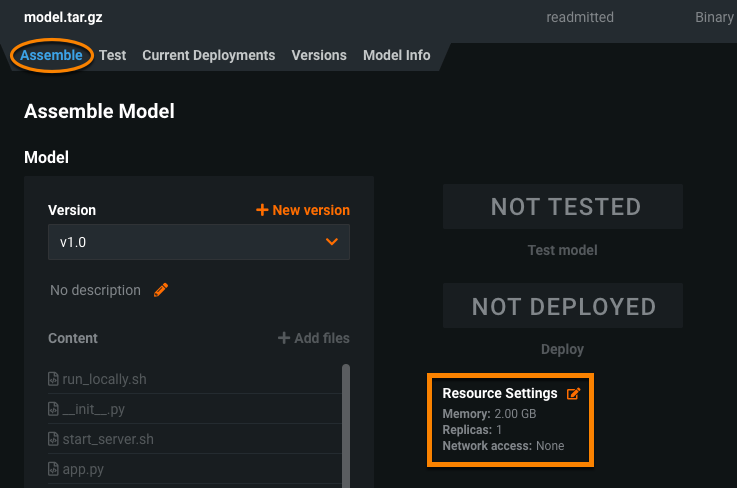Image resolution: width=737 pixels, height=488 pixels.
Task: Open the Versions tab
Action: (x=319, y=55)
